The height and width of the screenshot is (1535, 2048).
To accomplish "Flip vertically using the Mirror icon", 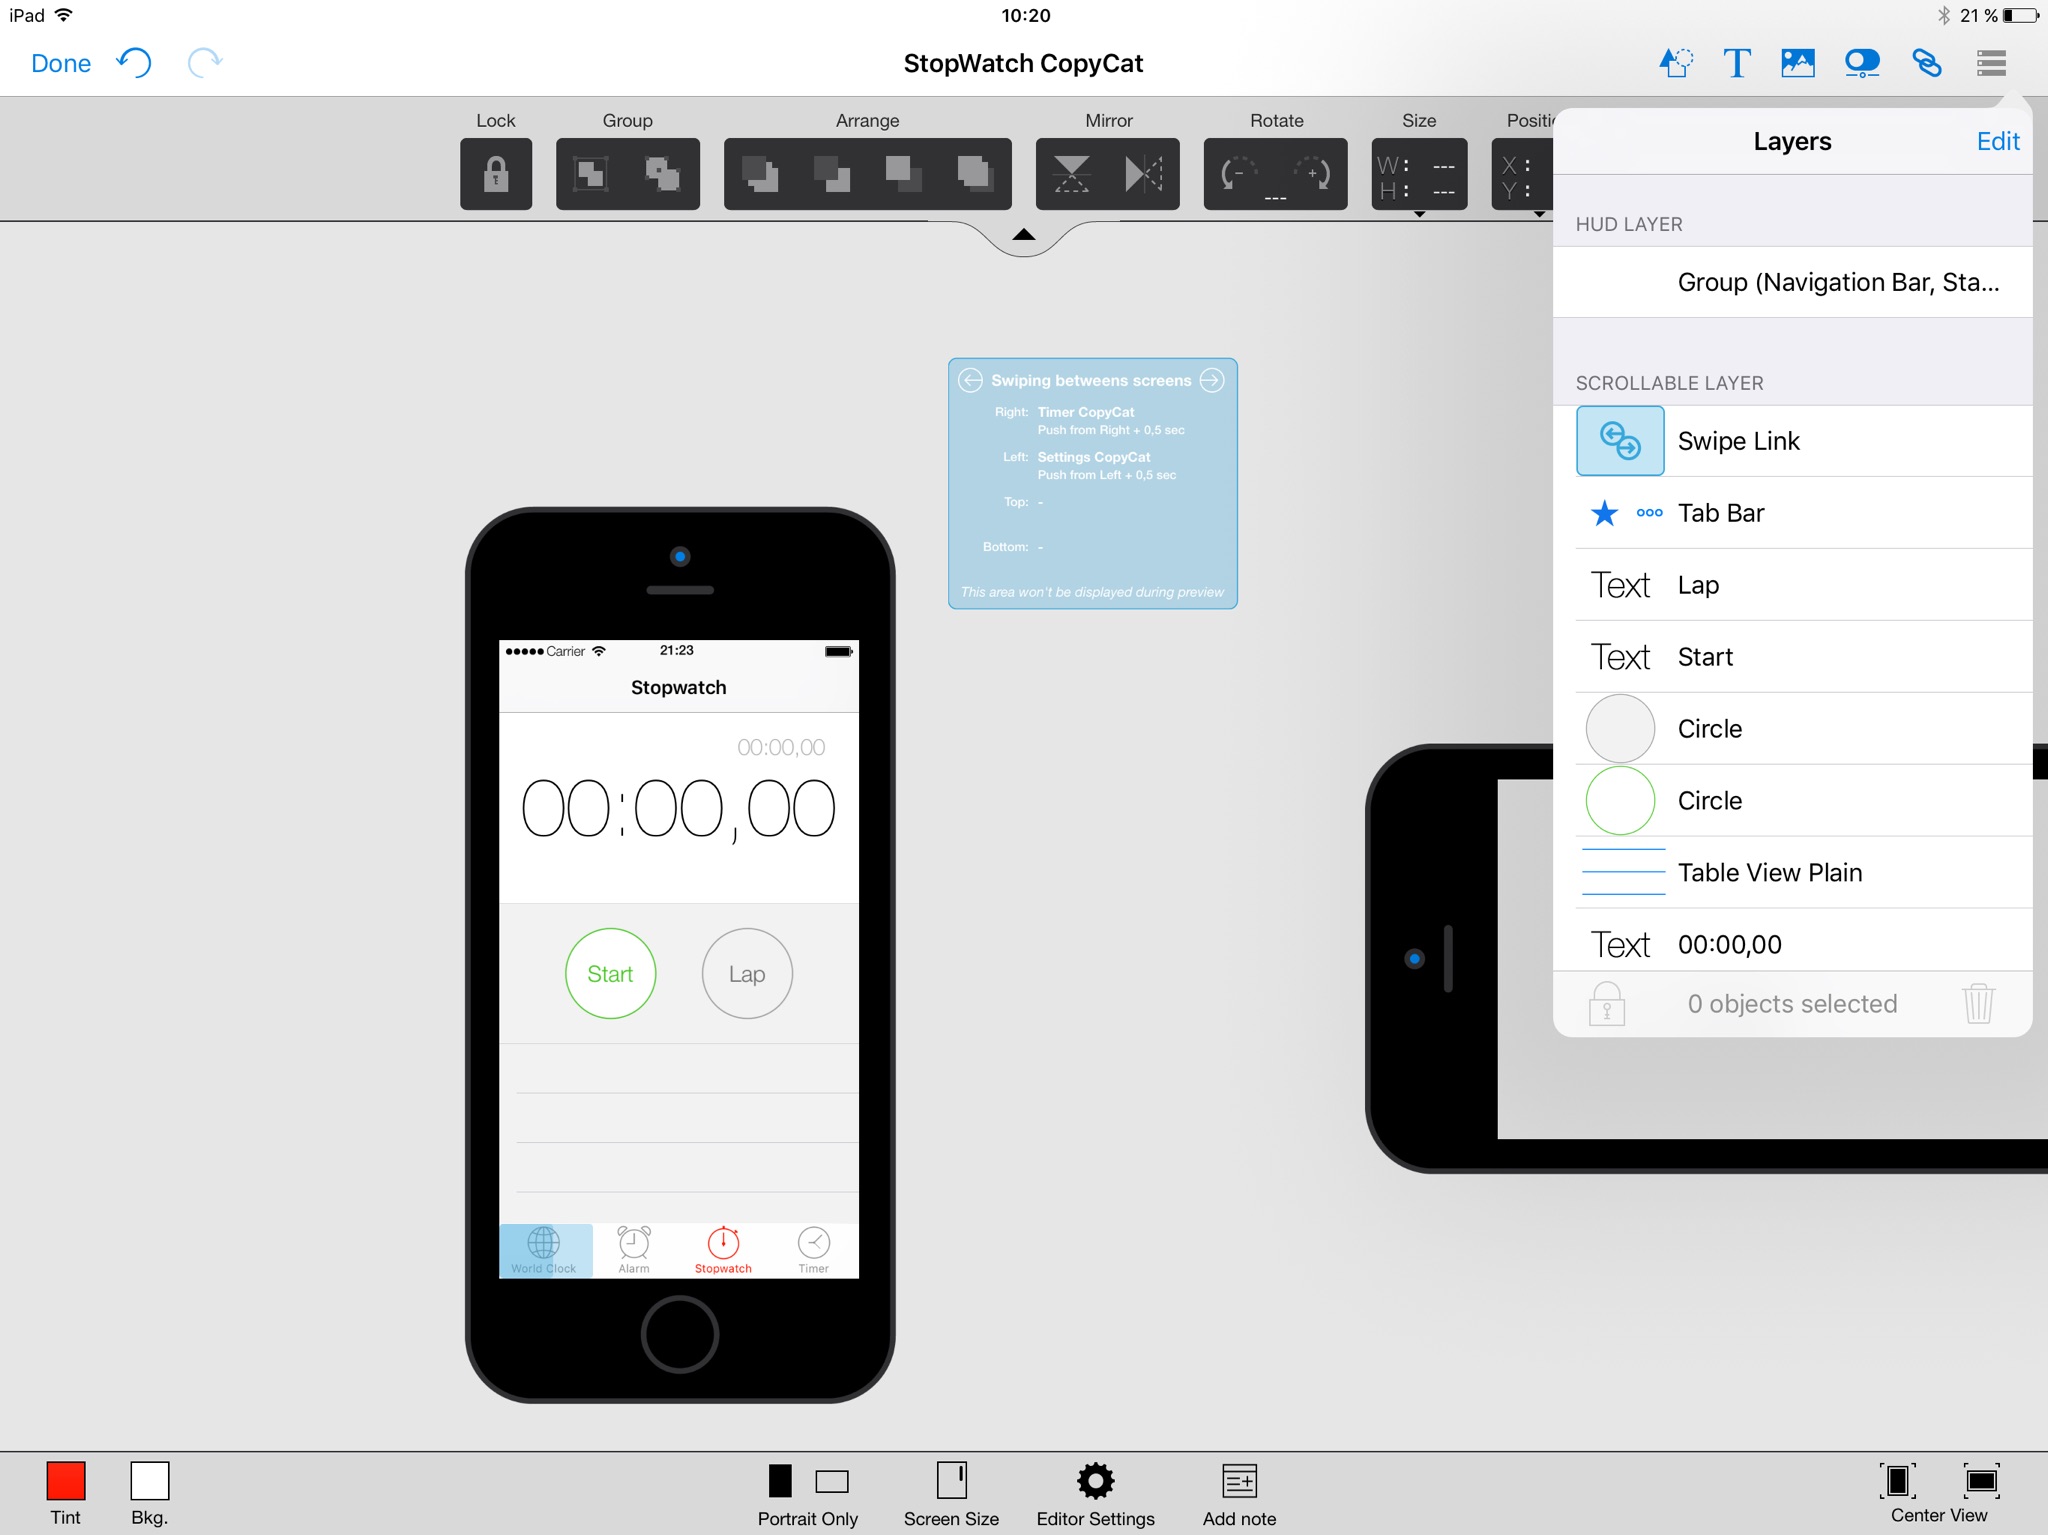I will pos(1072,174).
